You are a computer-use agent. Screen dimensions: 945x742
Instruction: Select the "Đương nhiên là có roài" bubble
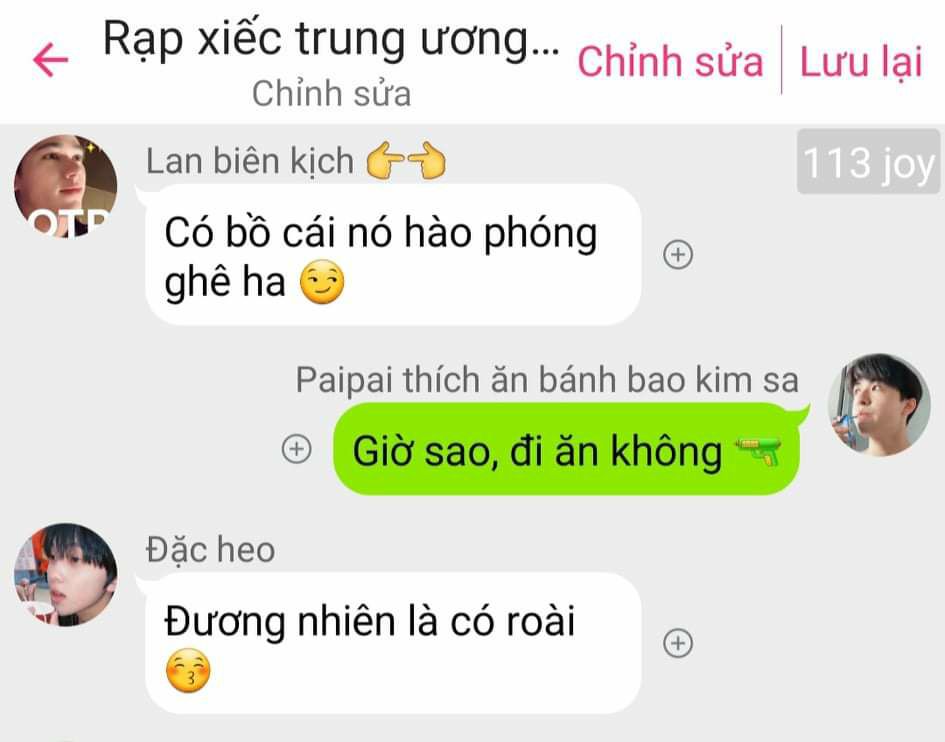[393, 643]
